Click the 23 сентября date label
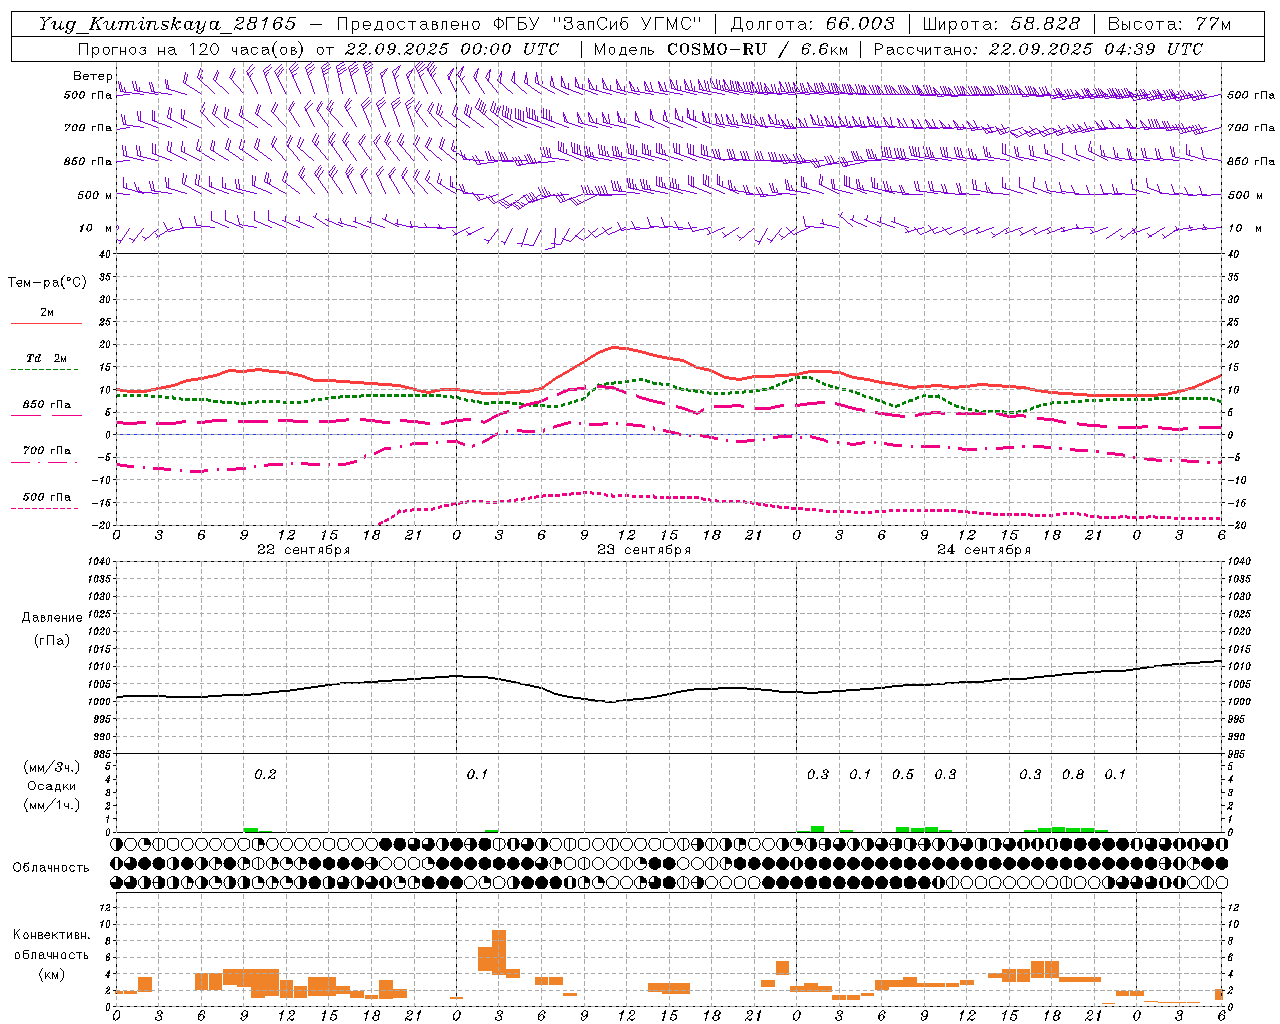Viewport: 1280px width, 1024px height. 644,549
